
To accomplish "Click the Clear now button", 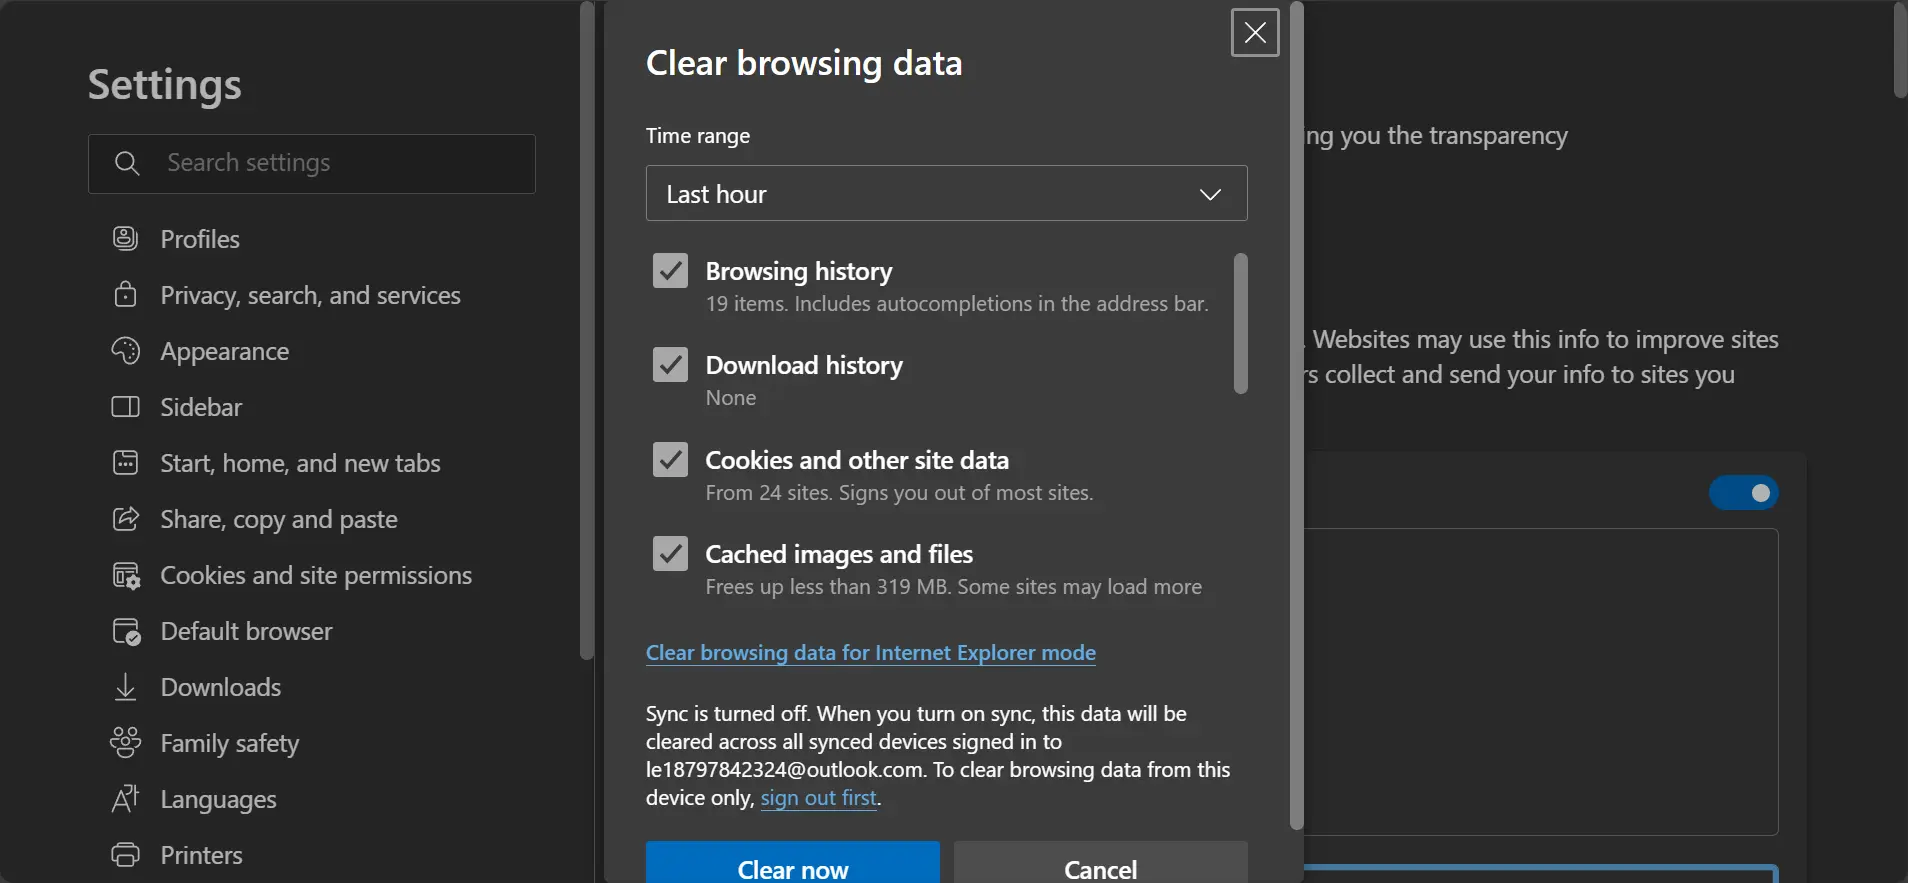I will click(x=792, y=864).
